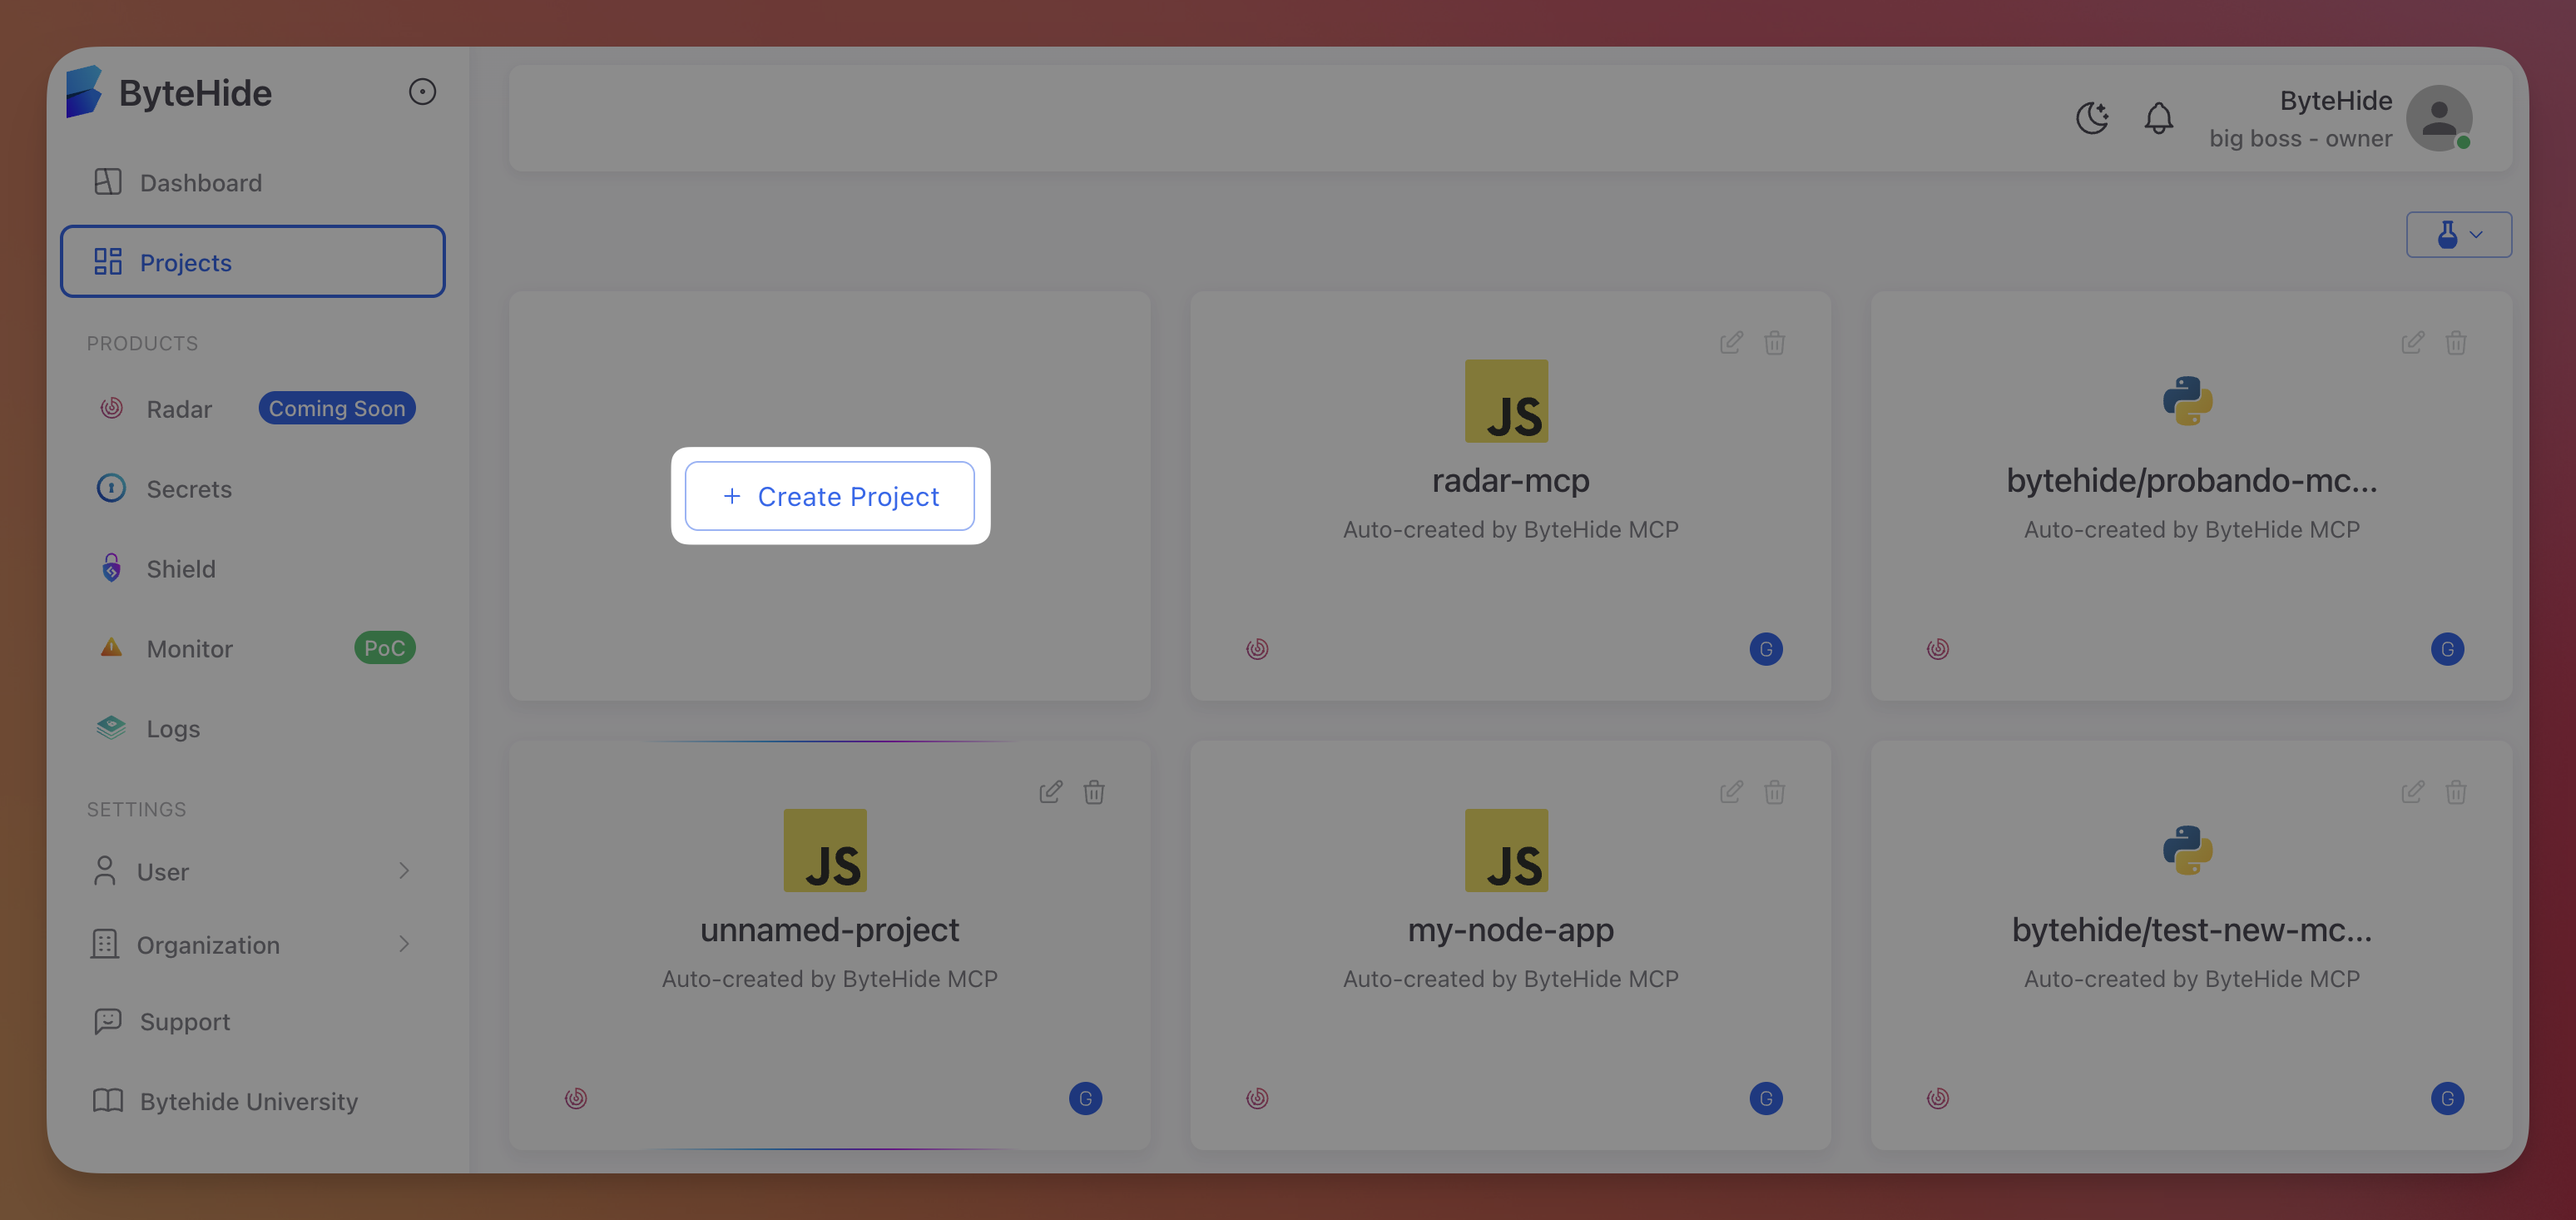Open the flask experiments dropdown
Screen dimensions: 2576x1220
[2458, 234]
